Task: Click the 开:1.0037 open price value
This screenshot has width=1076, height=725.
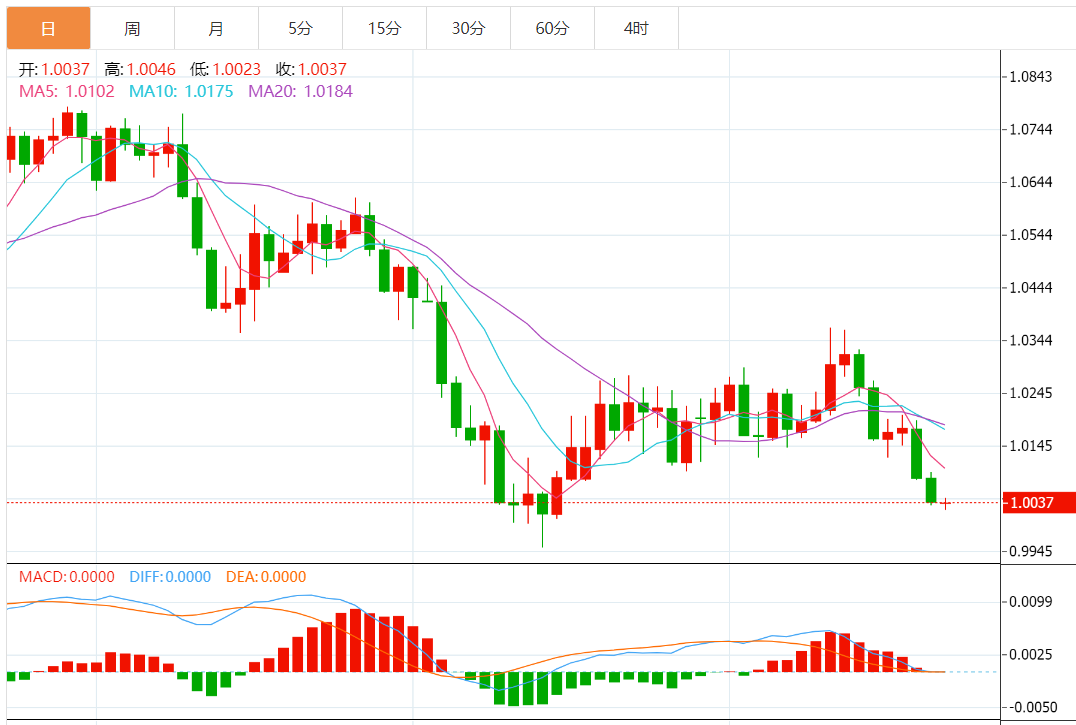Action: 54,69
